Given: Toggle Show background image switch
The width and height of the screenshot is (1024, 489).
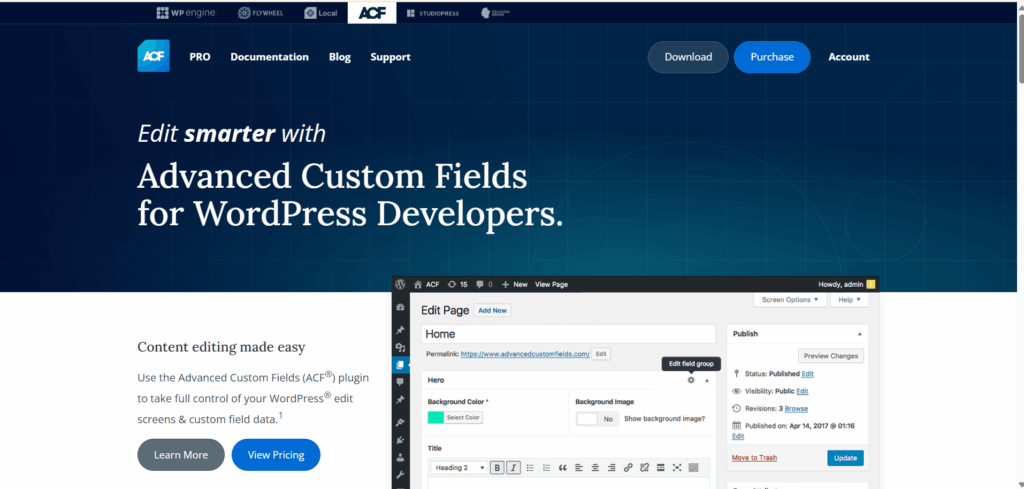Looking at the screenshot, I should point(598,419).
